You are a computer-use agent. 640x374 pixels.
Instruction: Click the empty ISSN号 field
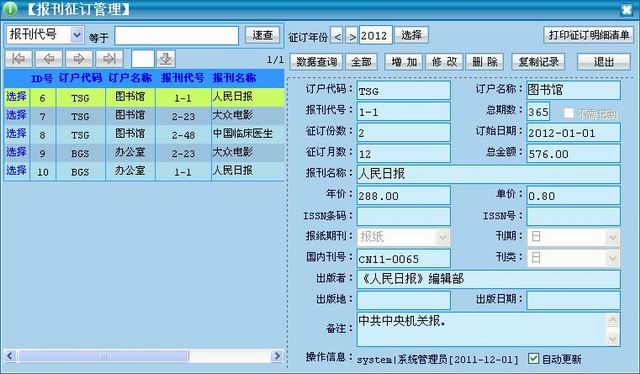point(573,216)
